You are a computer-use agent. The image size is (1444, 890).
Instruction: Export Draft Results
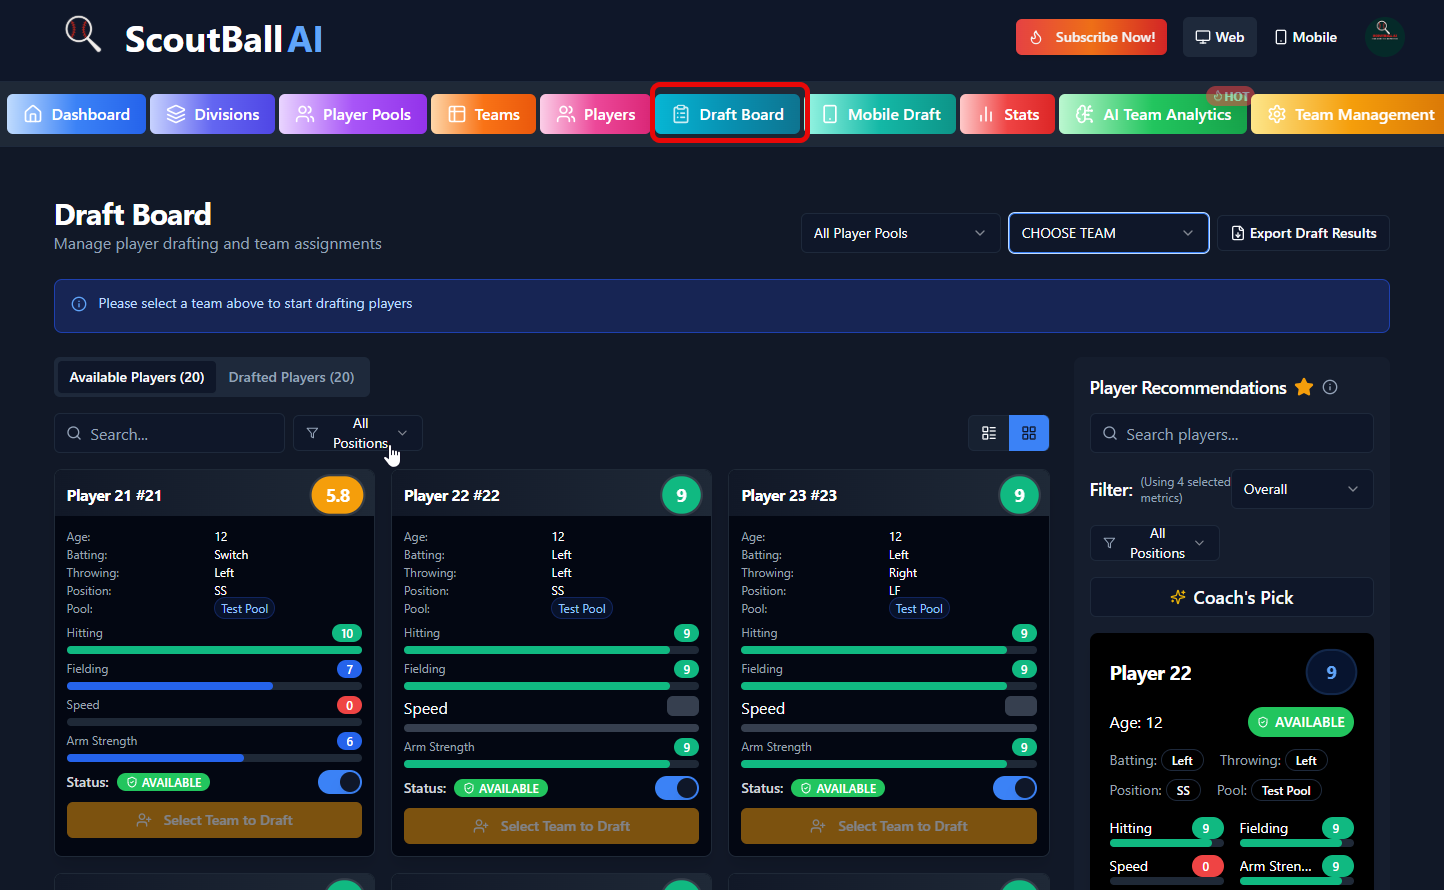1303,233
